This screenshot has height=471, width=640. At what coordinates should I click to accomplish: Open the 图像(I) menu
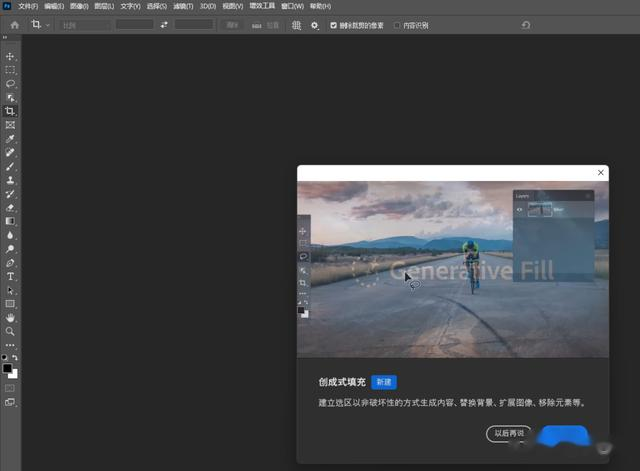79,7
